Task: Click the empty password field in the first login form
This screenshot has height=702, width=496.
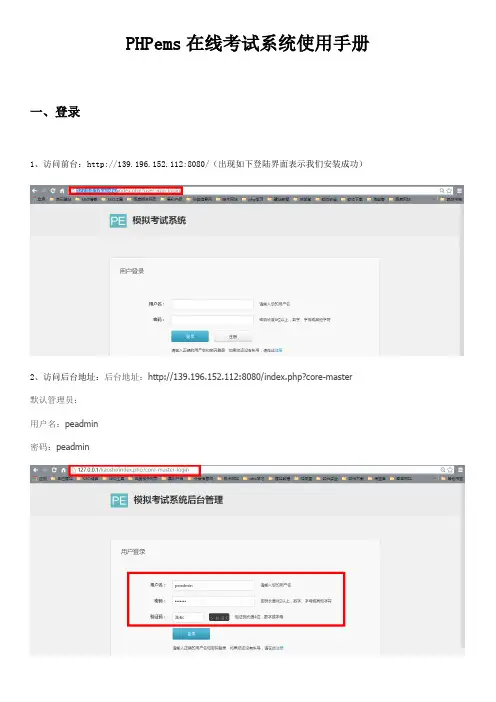Action: (x=213, y=320)
